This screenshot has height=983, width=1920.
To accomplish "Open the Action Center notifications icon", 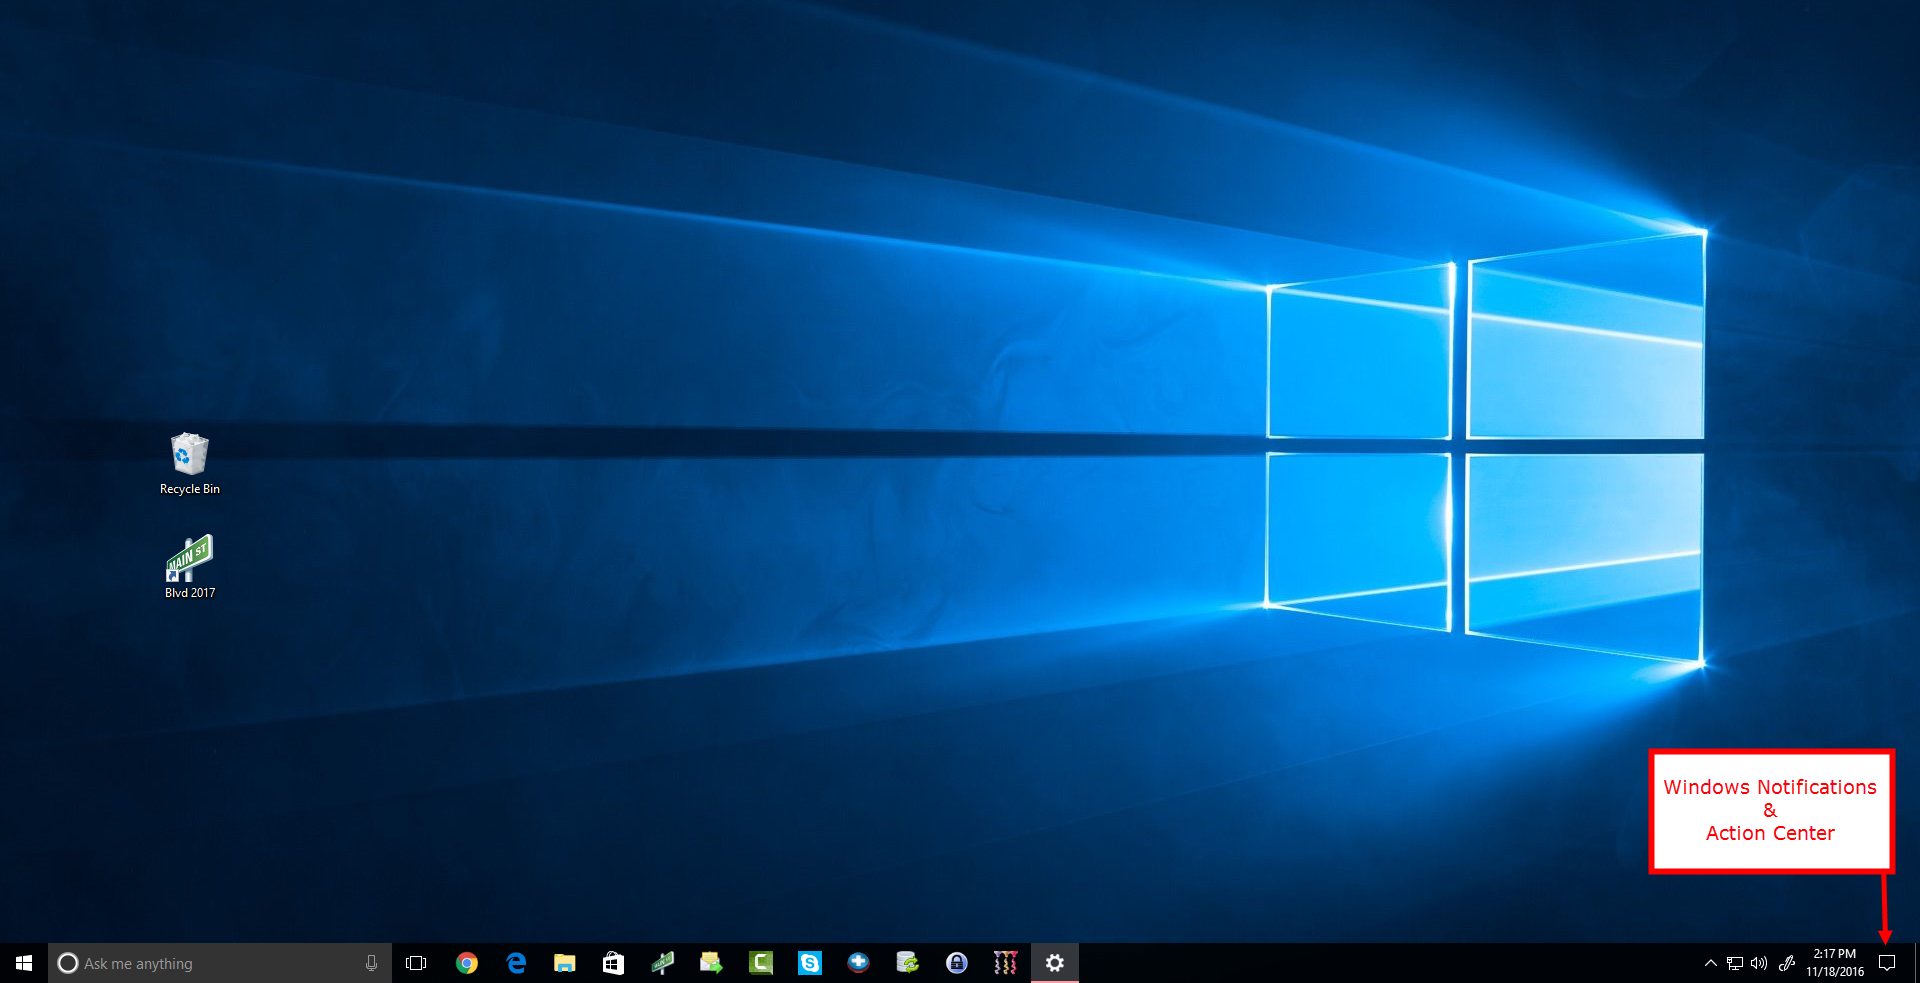I will [x=1887, y=963].
